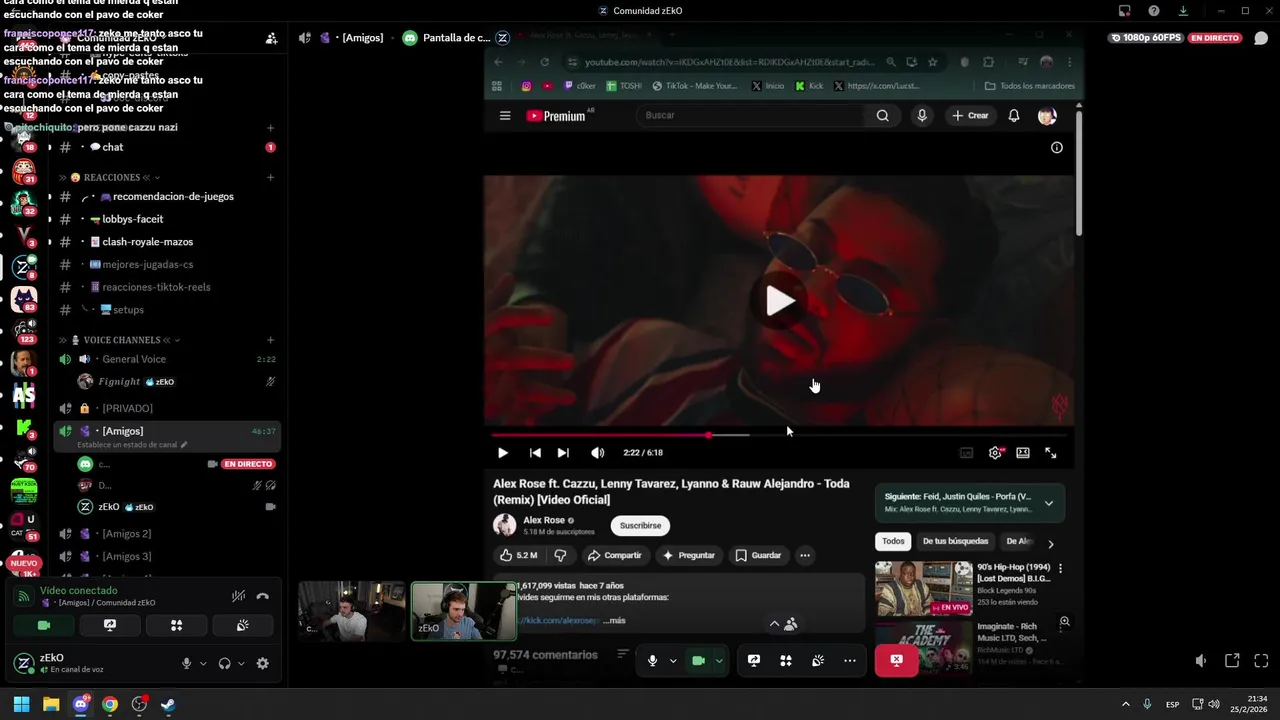
Task: Add a channel to the REACCIONES category
Action: 270,177
